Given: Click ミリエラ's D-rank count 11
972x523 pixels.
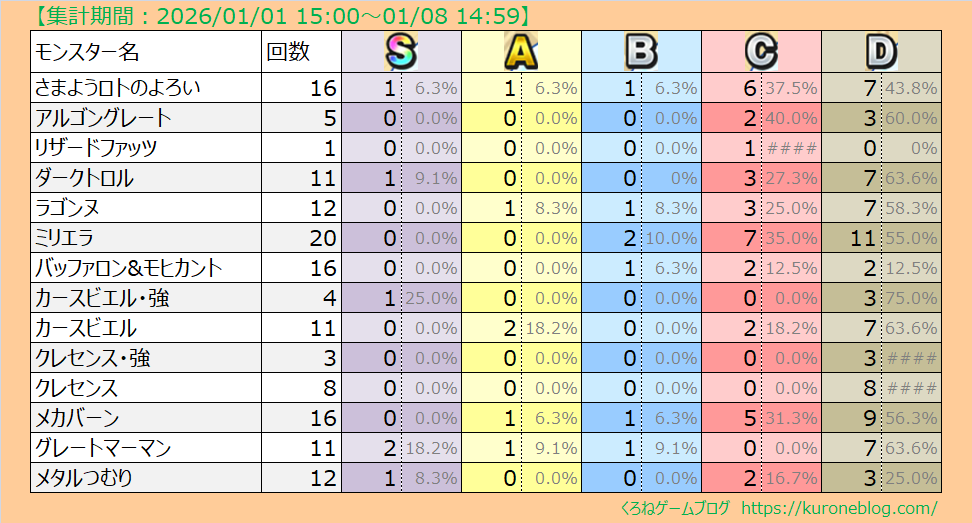Looking at the screenshot, I should tap(861, 238).
